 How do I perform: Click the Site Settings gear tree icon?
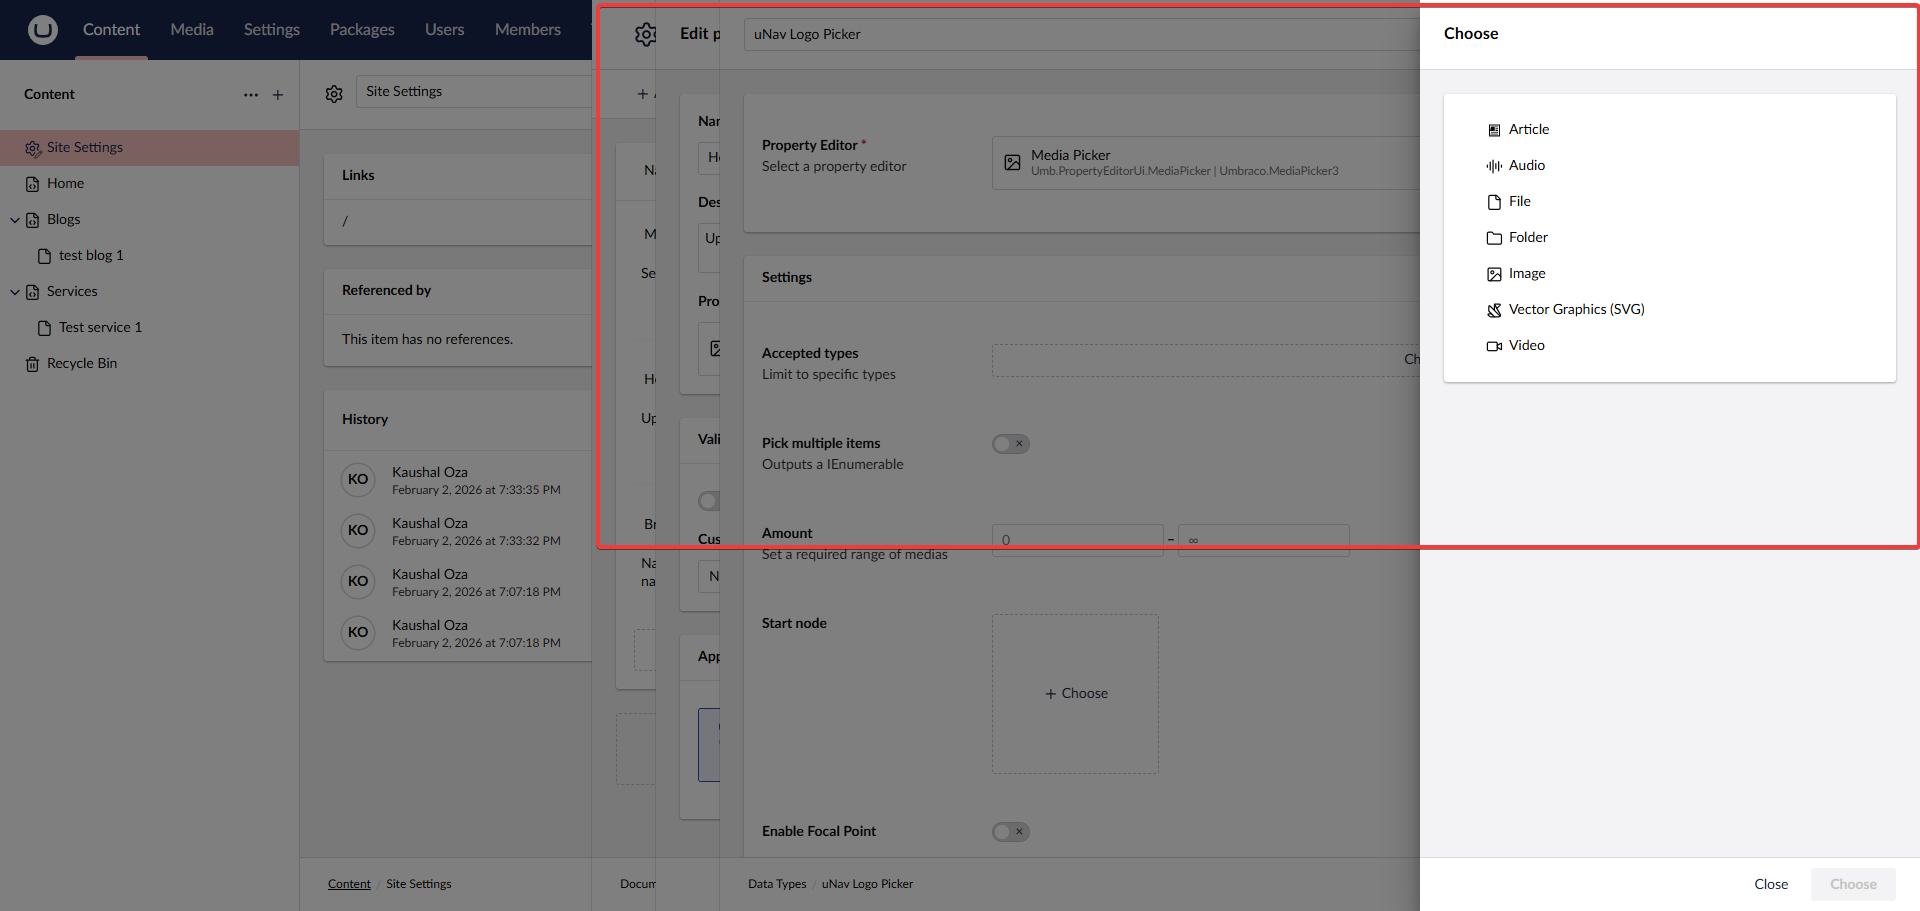(x=33, y=148)
